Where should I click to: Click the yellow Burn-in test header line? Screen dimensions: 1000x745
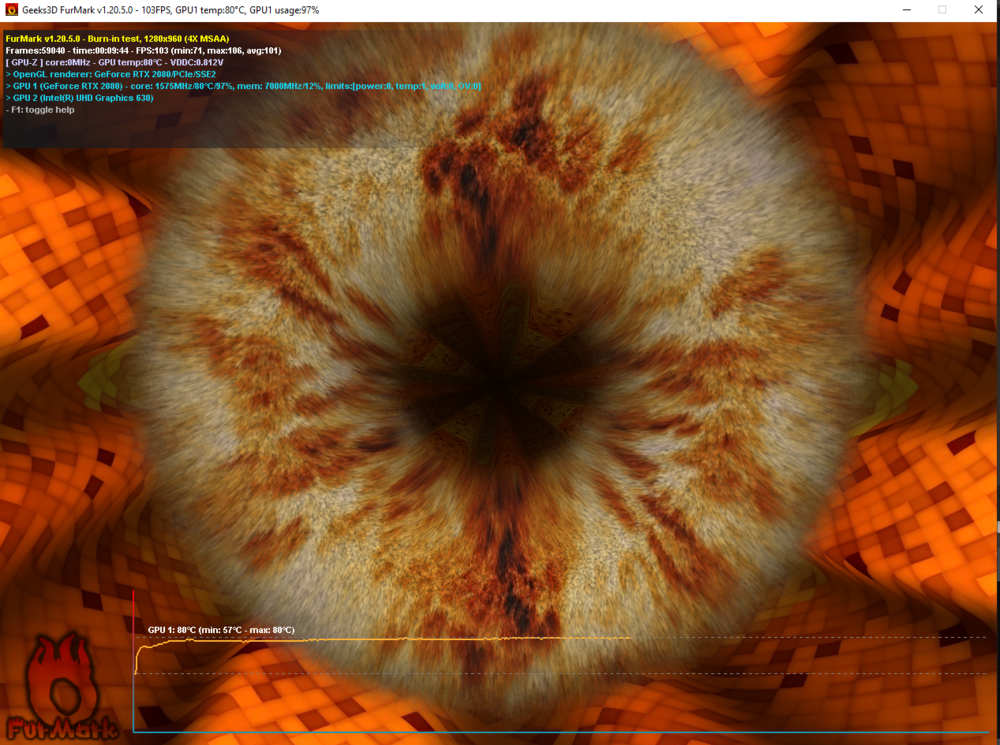[117, 38]
